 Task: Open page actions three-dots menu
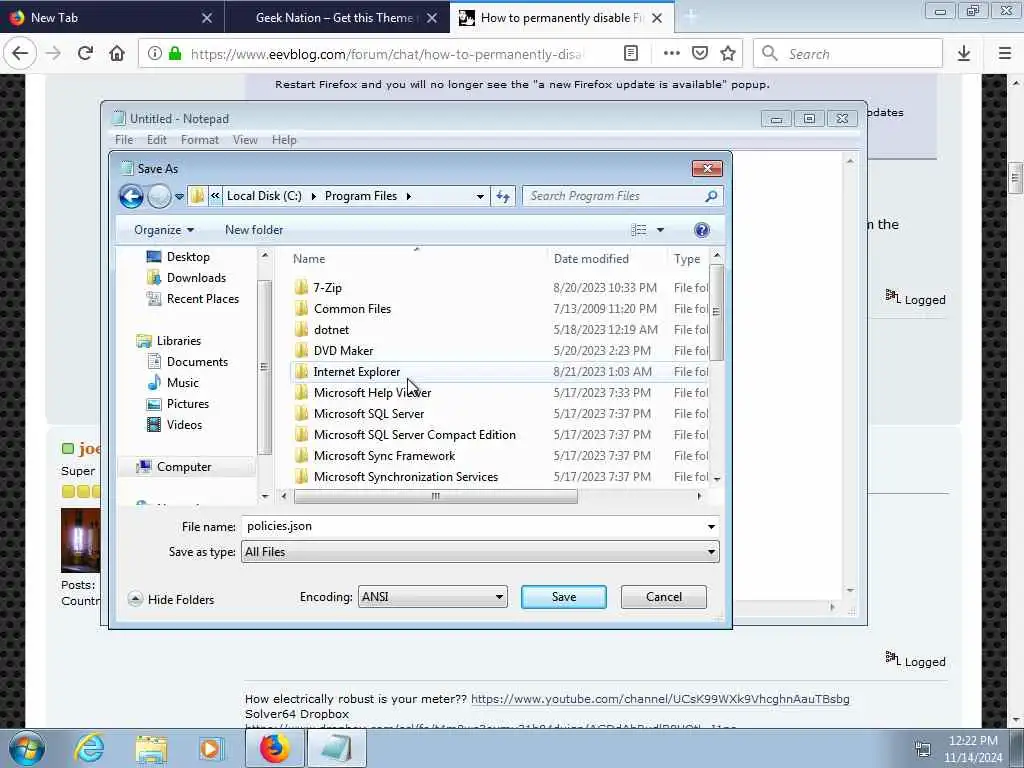pyautogui.click(x=671, y=54)
